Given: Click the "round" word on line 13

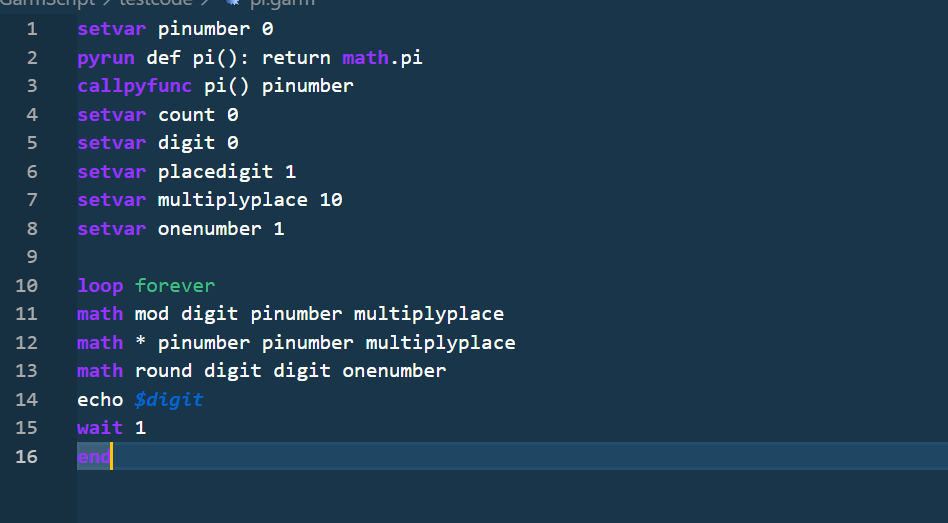Looking at the screenshot, I should pos(164,371).
